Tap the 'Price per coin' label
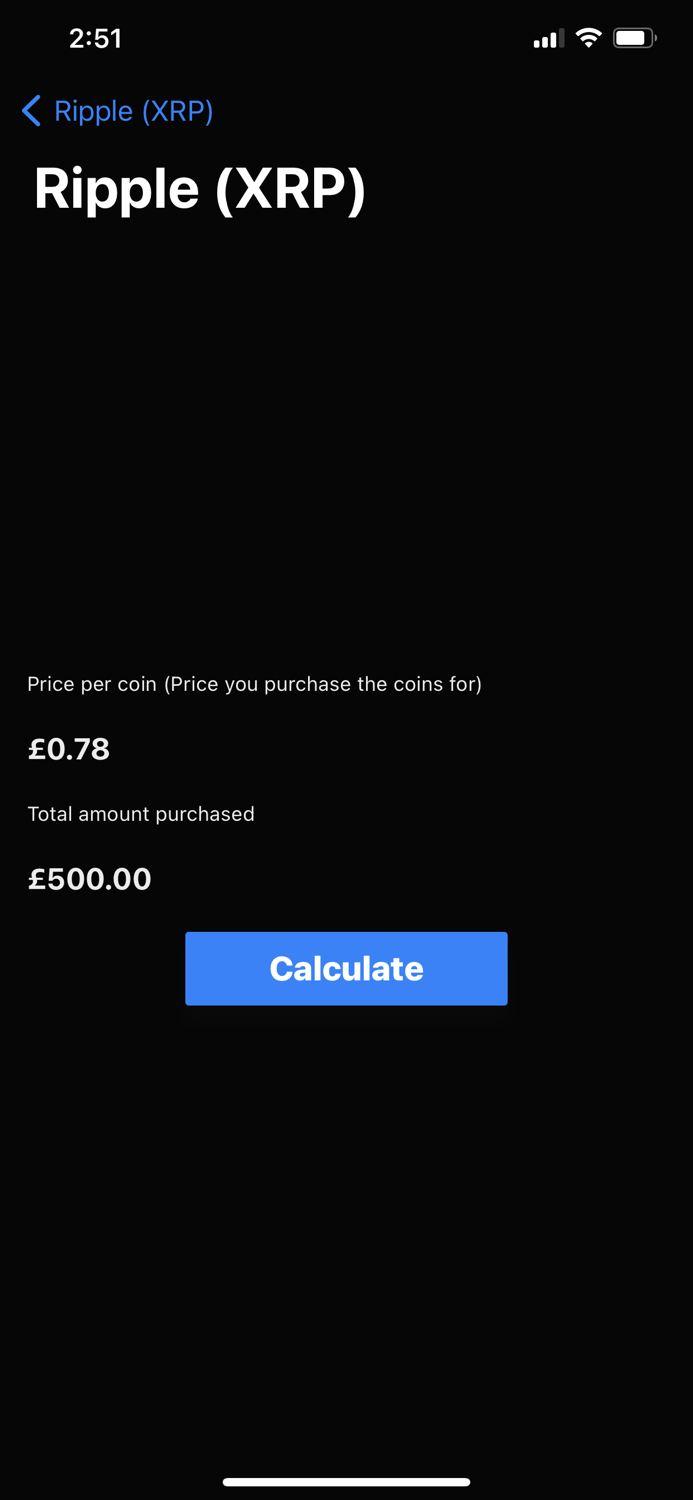Image resolution: width=693 pixels, height=1500 pixels. pyautogui.click(x=254, y=684)
